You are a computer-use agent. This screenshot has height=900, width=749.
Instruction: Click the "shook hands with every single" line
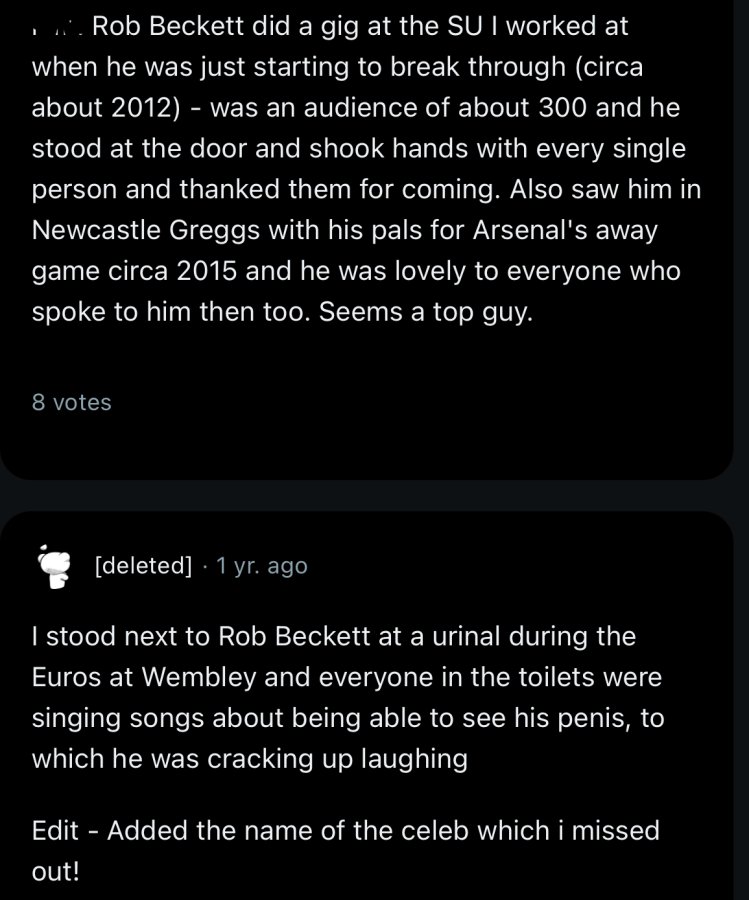point(498,149)
